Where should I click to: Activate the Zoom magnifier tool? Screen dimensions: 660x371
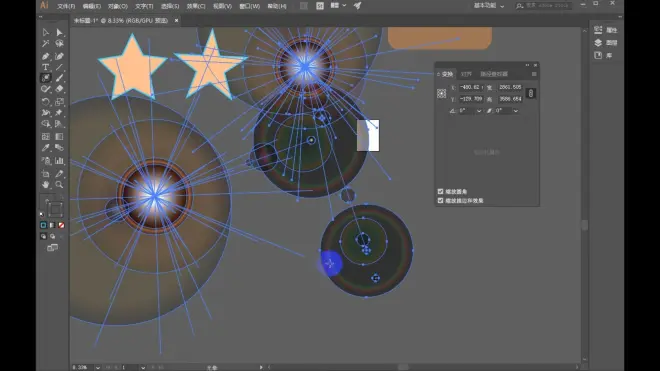(59, 184)
